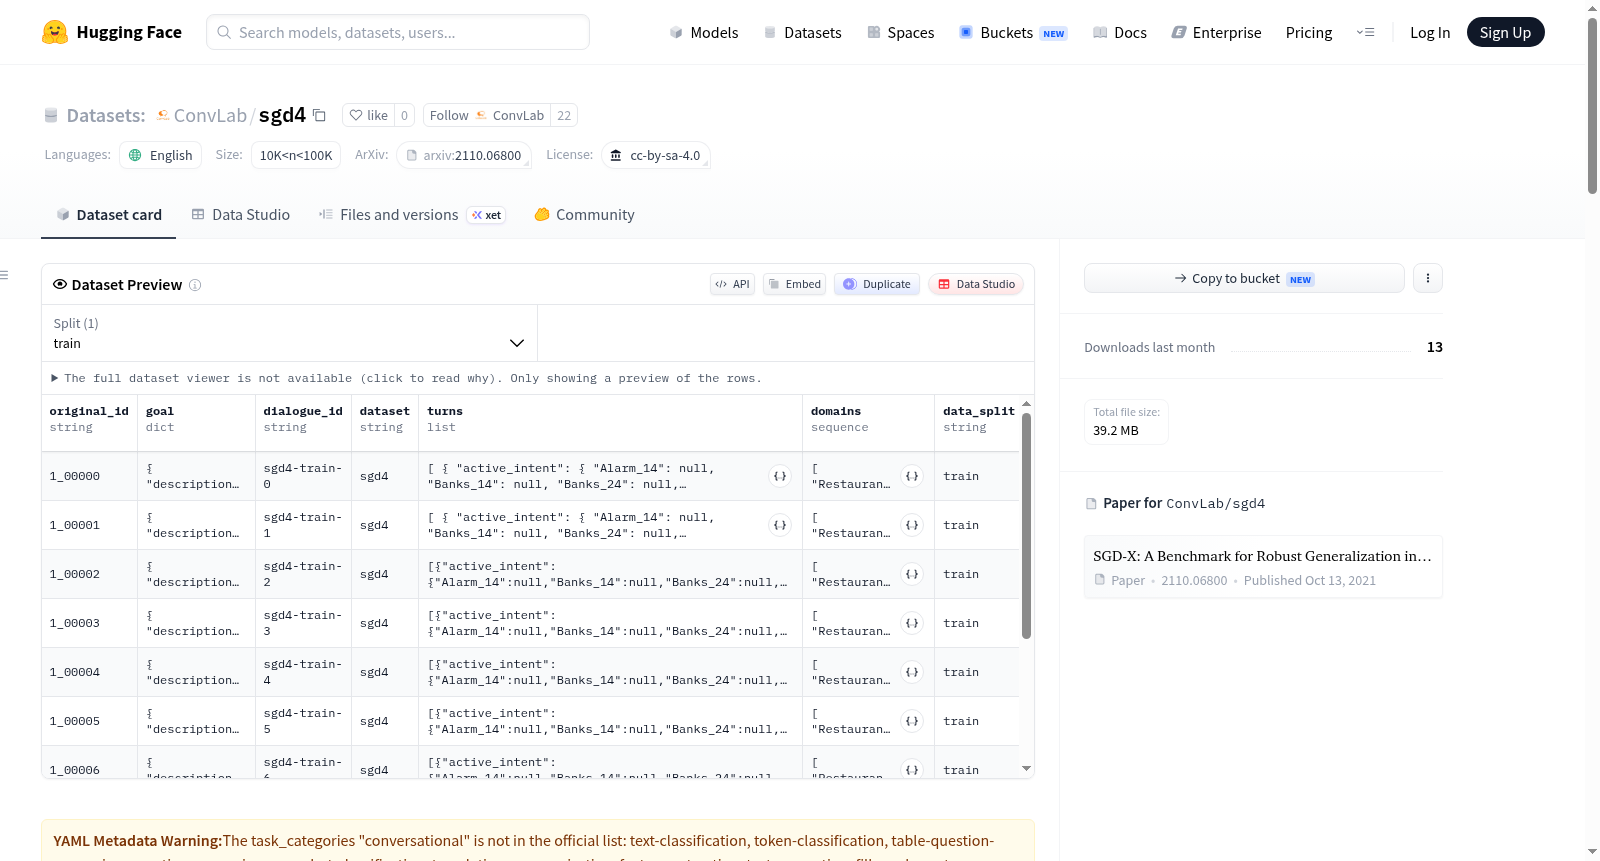Like the dataset with the heart button

tap(368, 115)
